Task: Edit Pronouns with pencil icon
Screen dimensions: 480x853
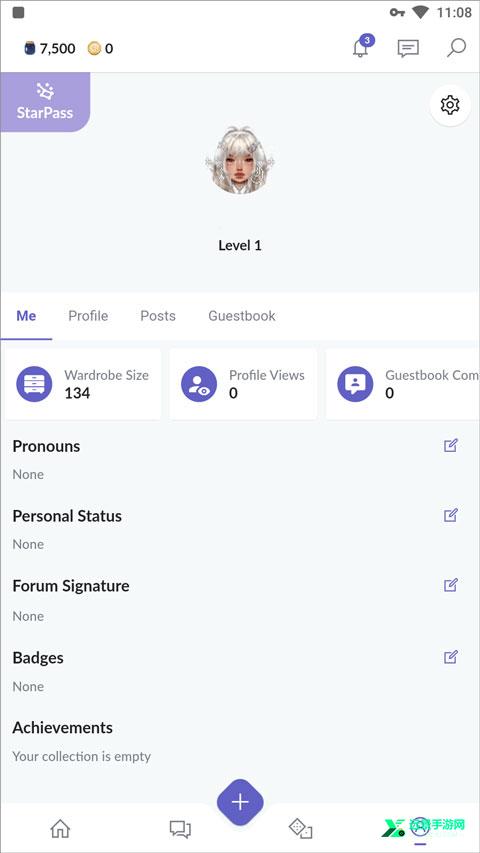Action: (x=451, y=446)
